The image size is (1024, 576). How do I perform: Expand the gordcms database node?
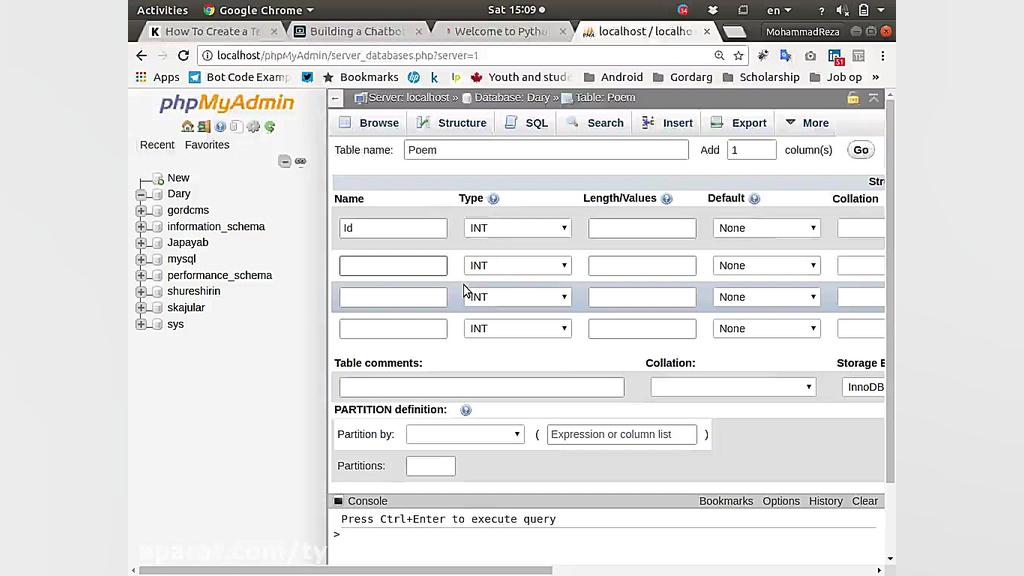click(x=141, y=210)
